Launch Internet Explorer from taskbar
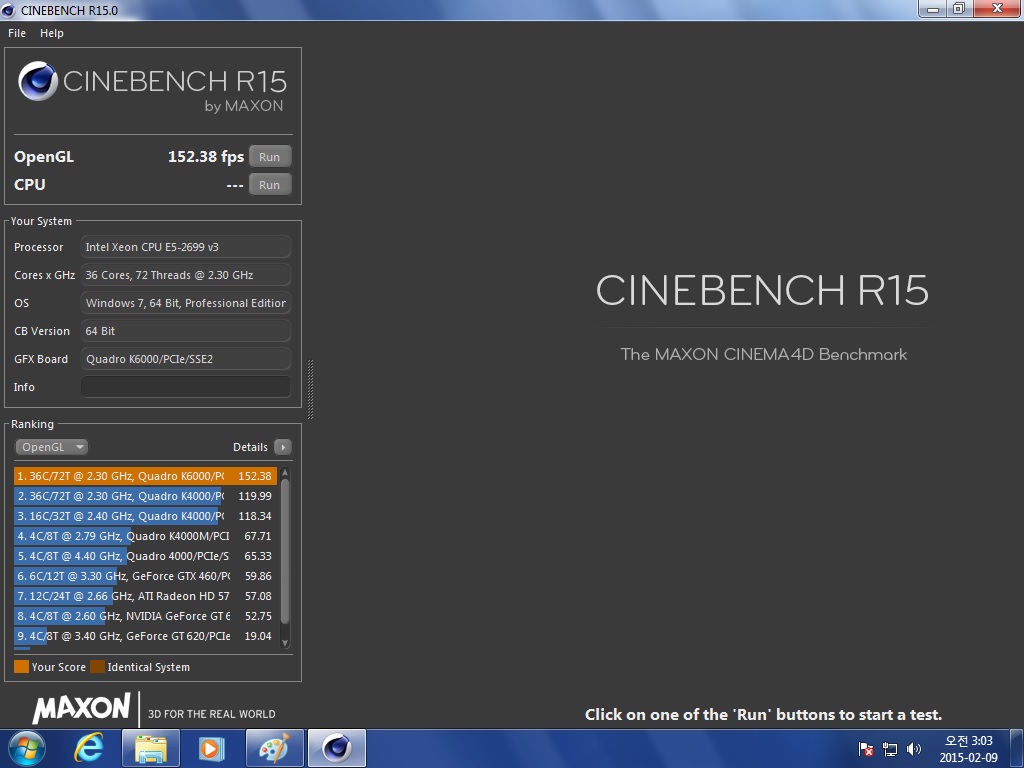 [88, 748]
